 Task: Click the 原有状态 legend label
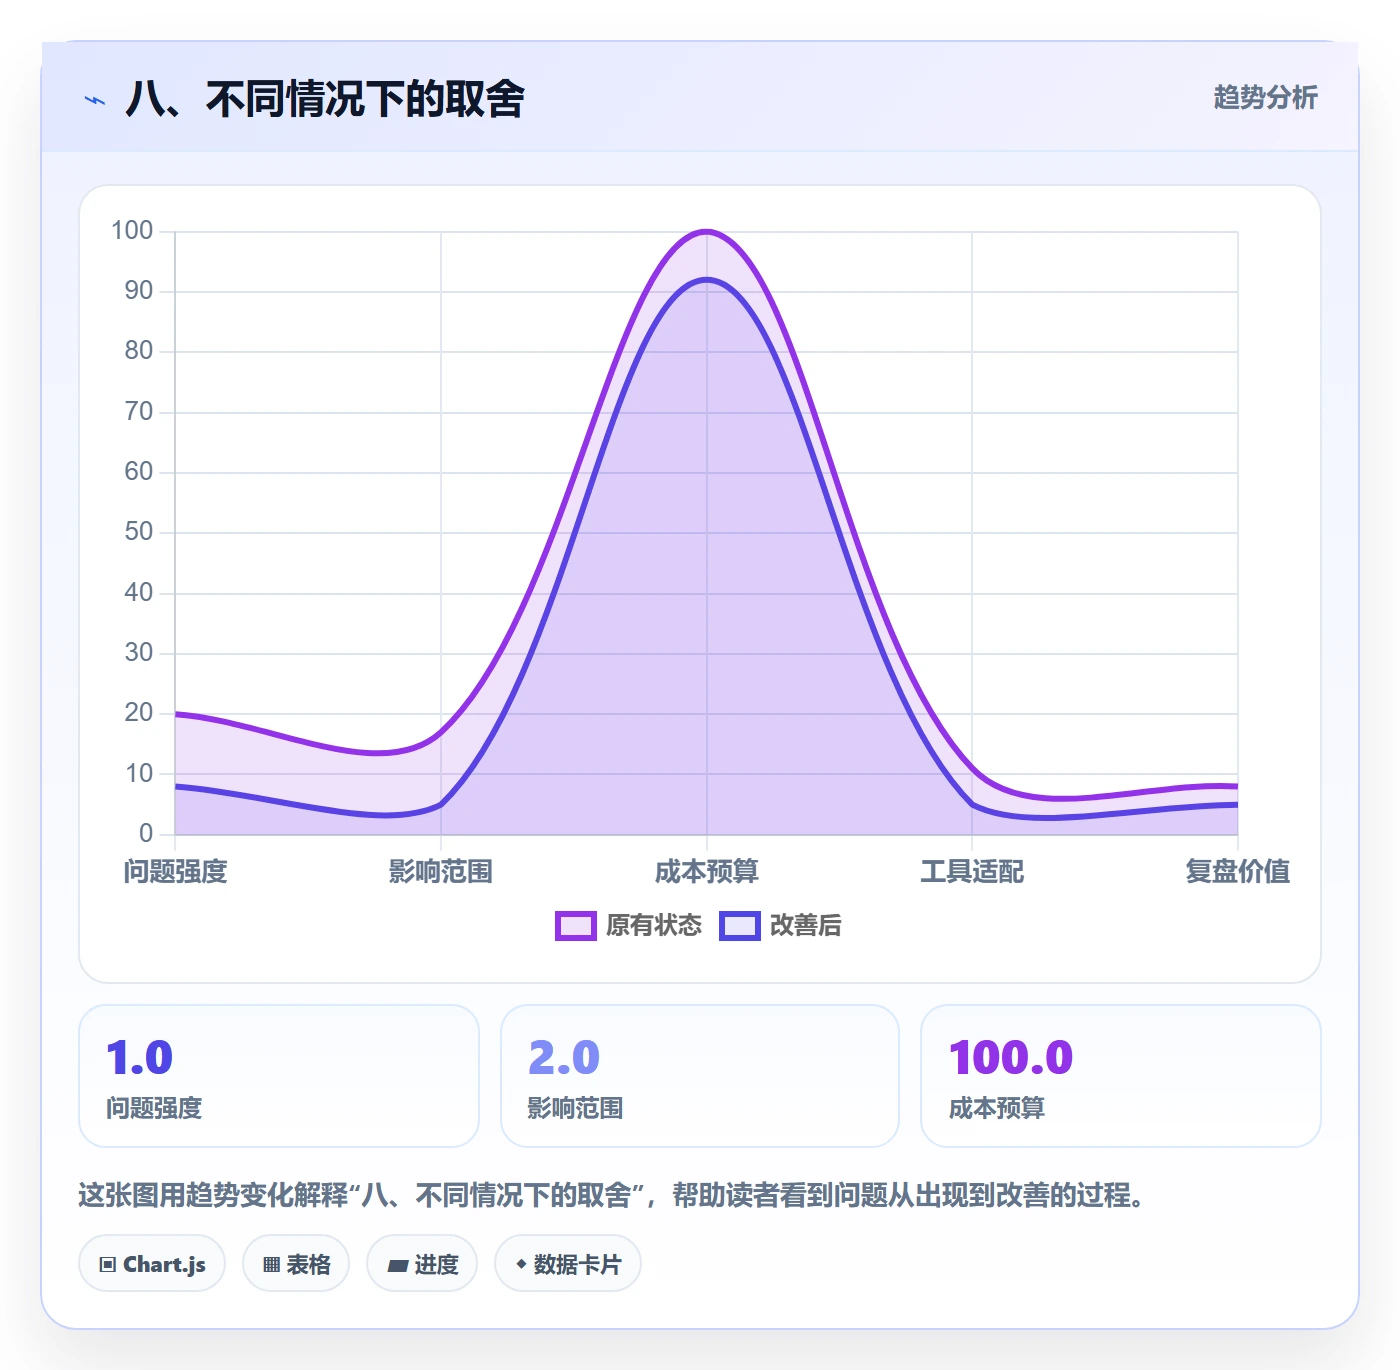coord(654,926)
